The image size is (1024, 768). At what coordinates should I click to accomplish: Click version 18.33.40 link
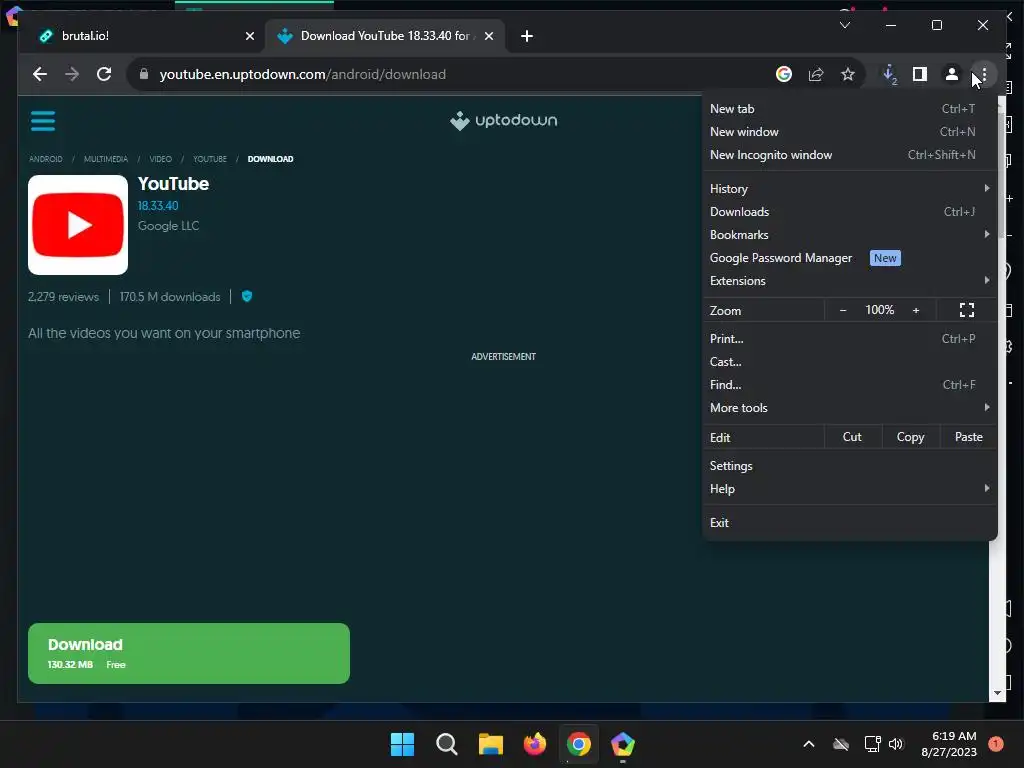point(158,206)
